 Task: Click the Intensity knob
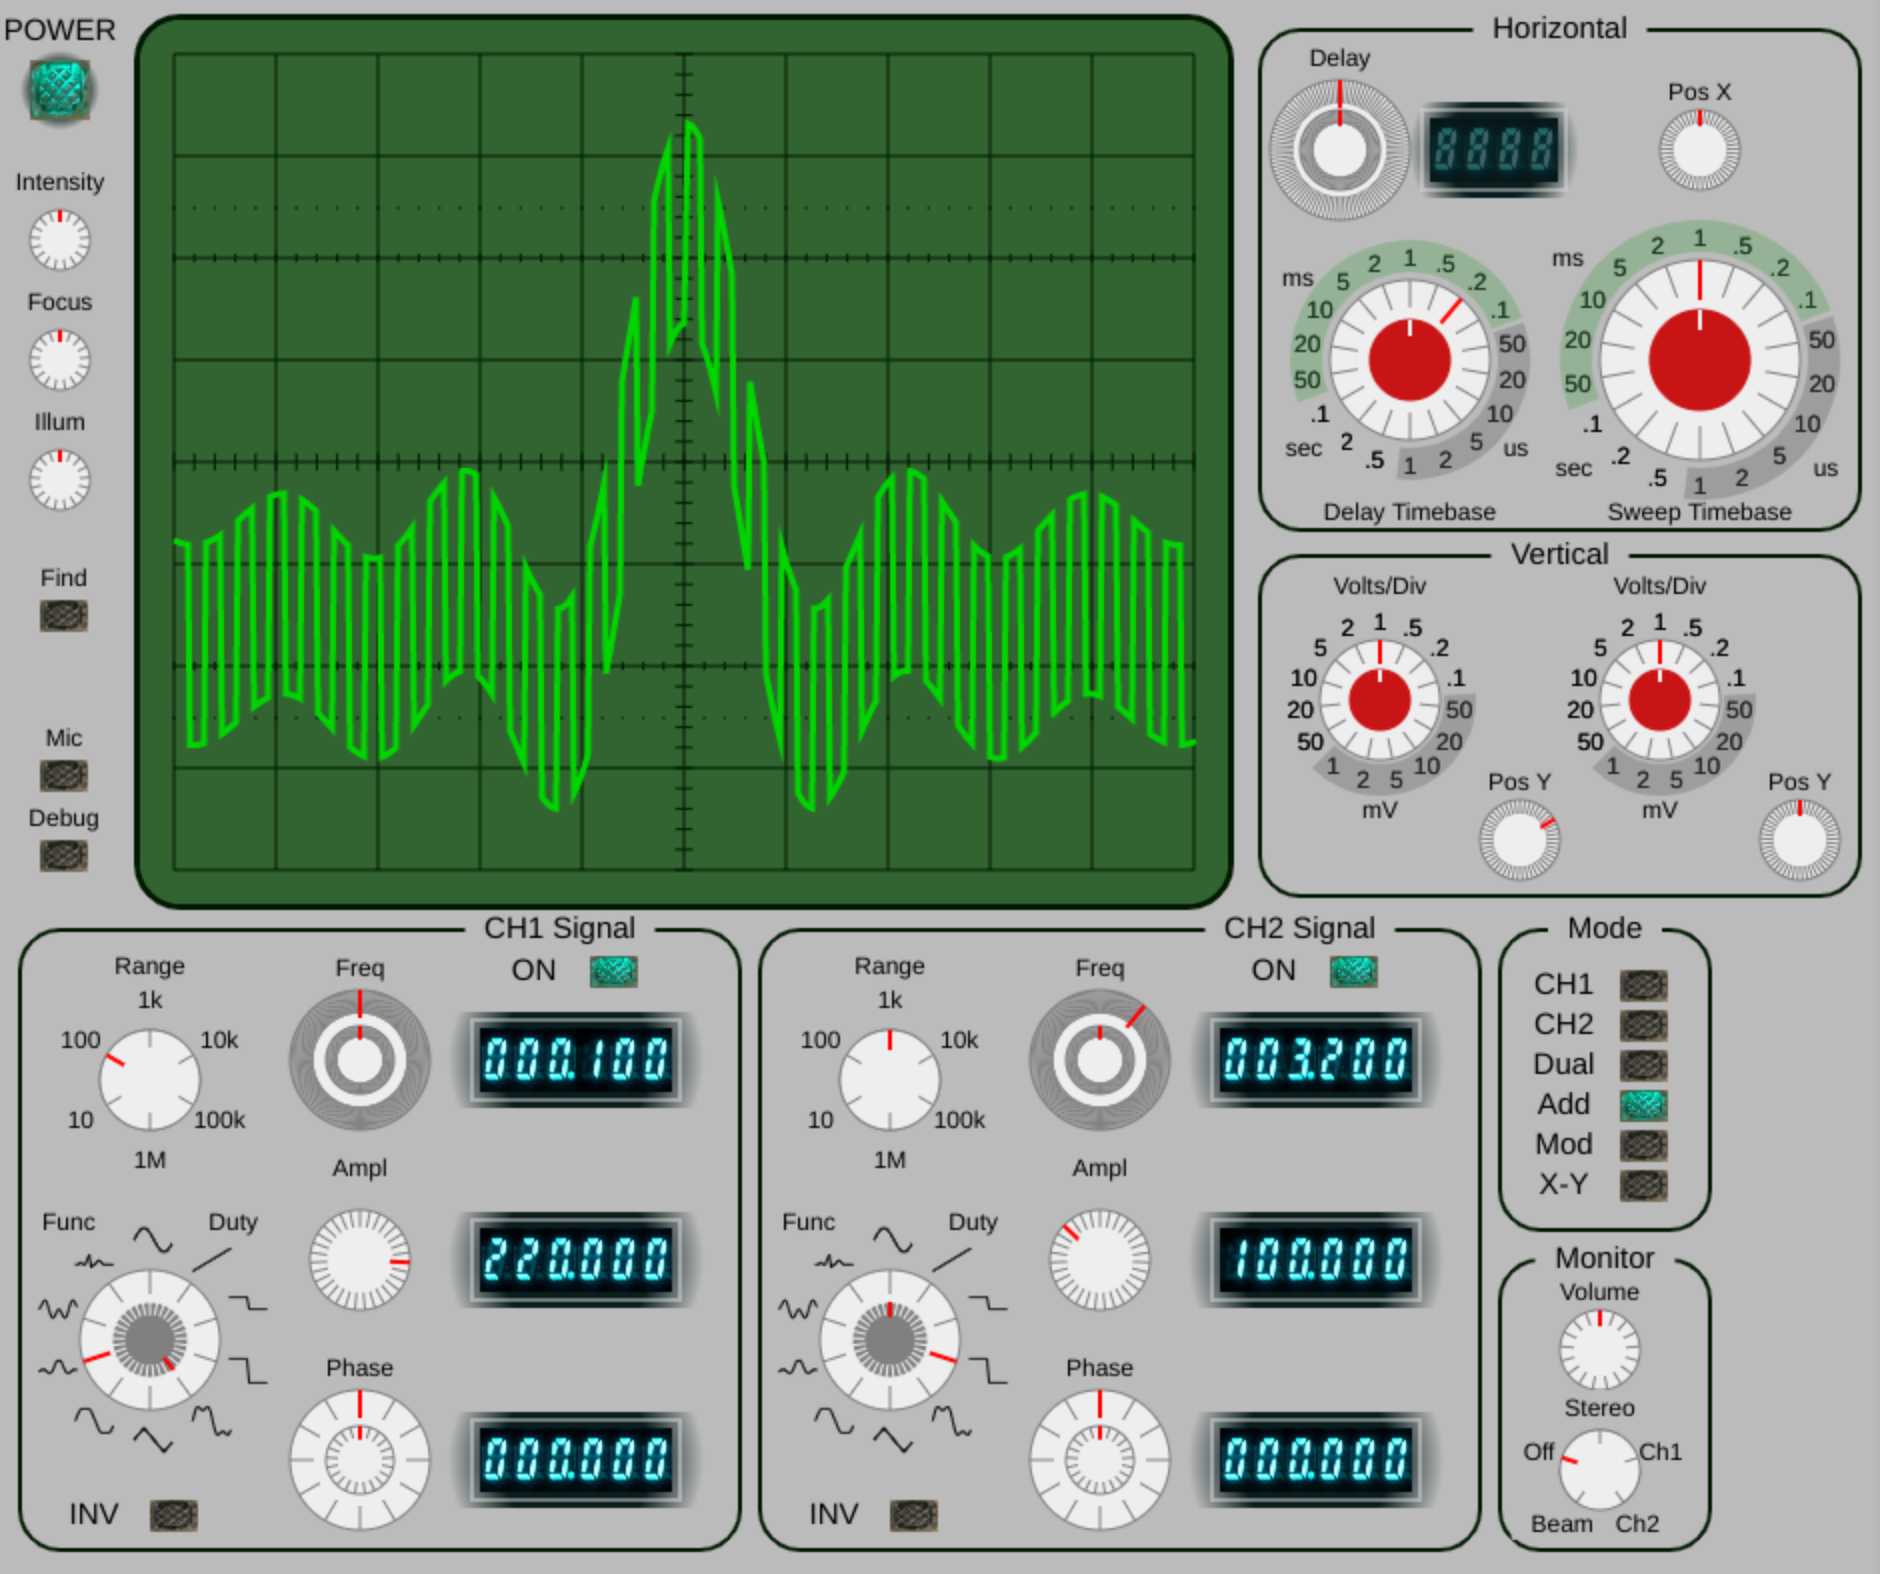tap(60, 240)
